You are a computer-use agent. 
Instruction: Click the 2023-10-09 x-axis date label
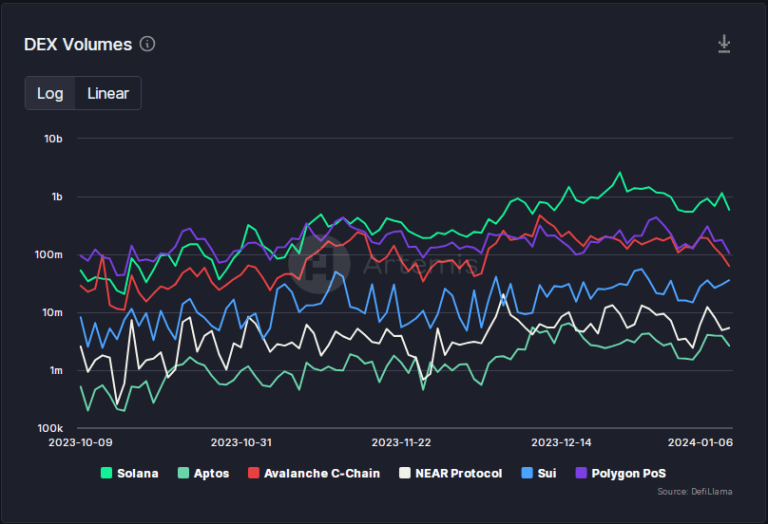click(x=81, y=441)
